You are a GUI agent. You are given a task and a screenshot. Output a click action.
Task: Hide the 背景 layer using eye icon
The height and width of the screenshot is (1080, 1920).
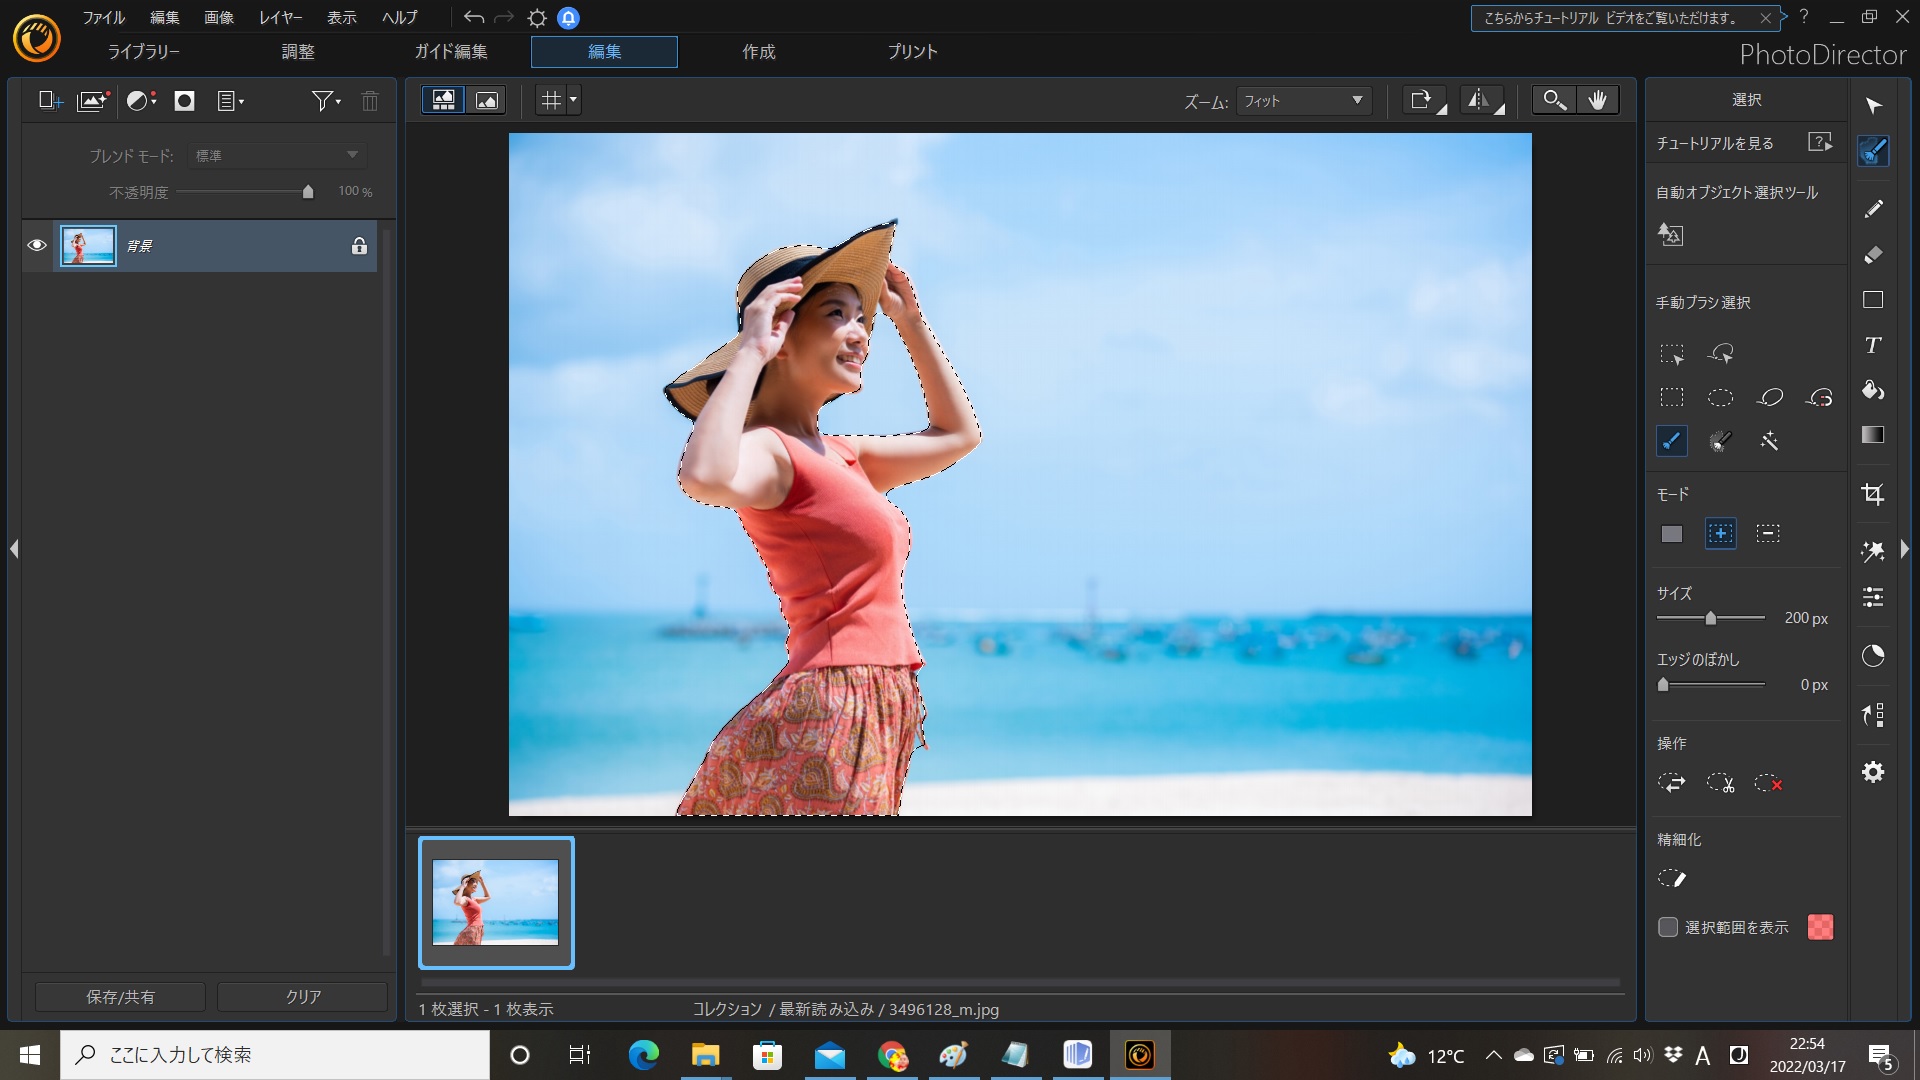pyautogui.click(x=37, y=246)
